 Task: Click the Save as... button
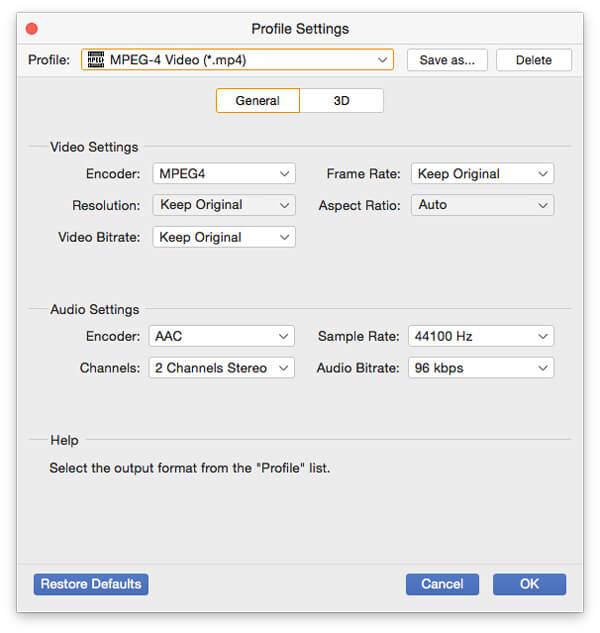pyautogui.click(x=447, y=60)
